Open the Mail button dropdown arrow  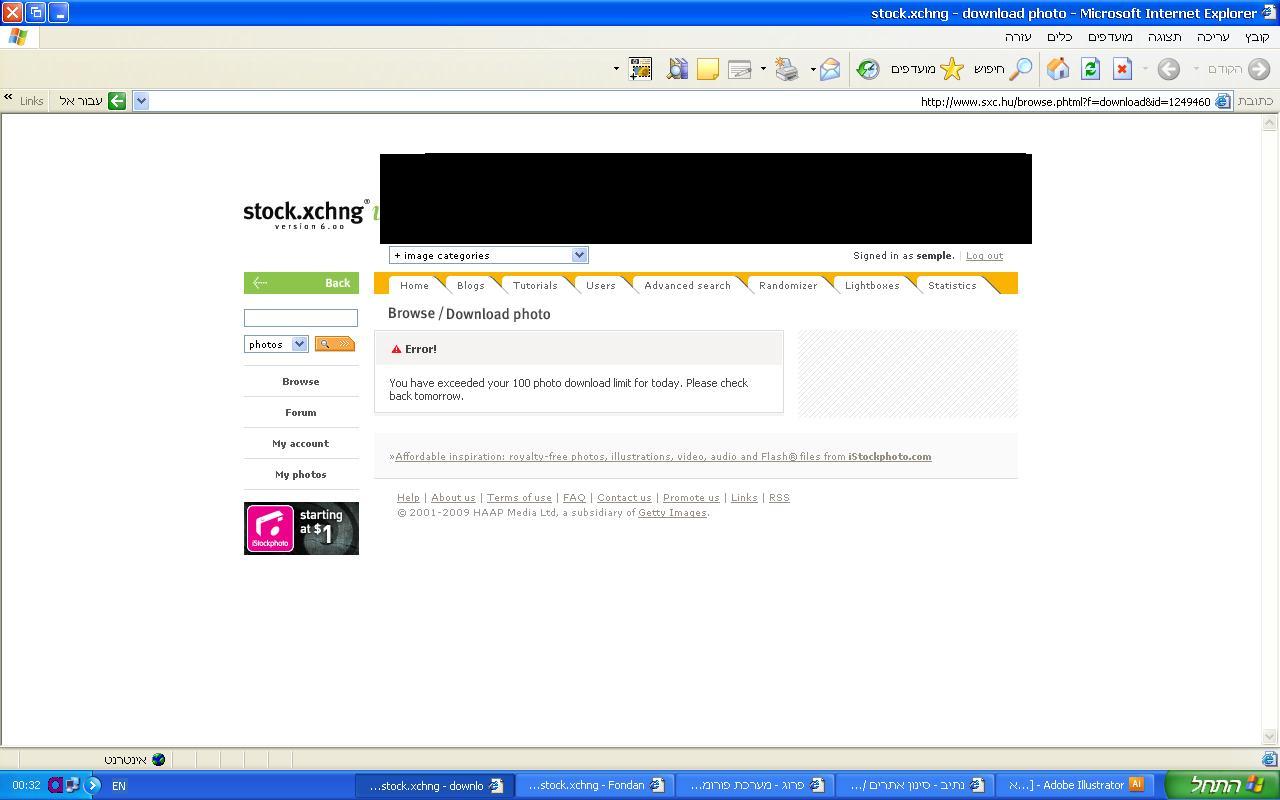click(813, 69)
